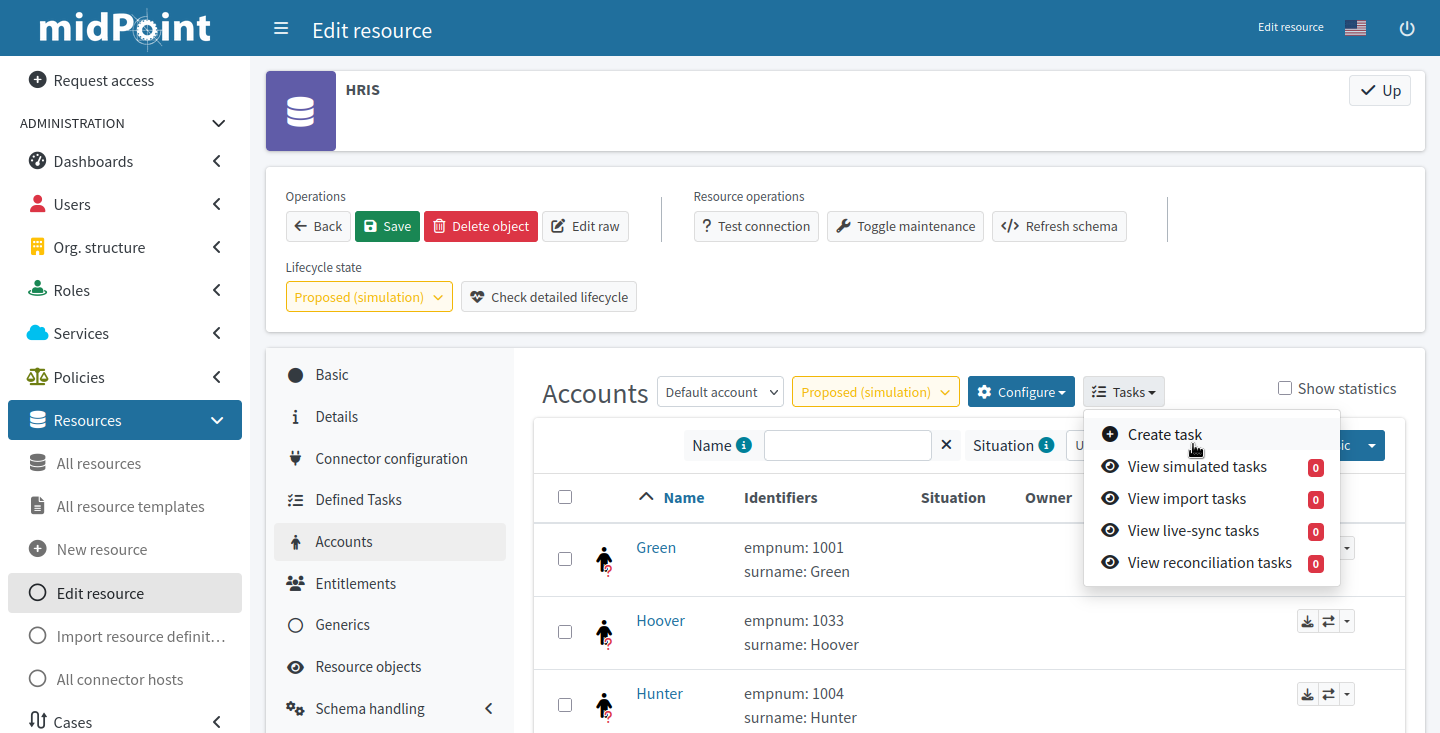
Task: Tick the select-all checkbox in the accounts header
Action: [x=565, y=496]
